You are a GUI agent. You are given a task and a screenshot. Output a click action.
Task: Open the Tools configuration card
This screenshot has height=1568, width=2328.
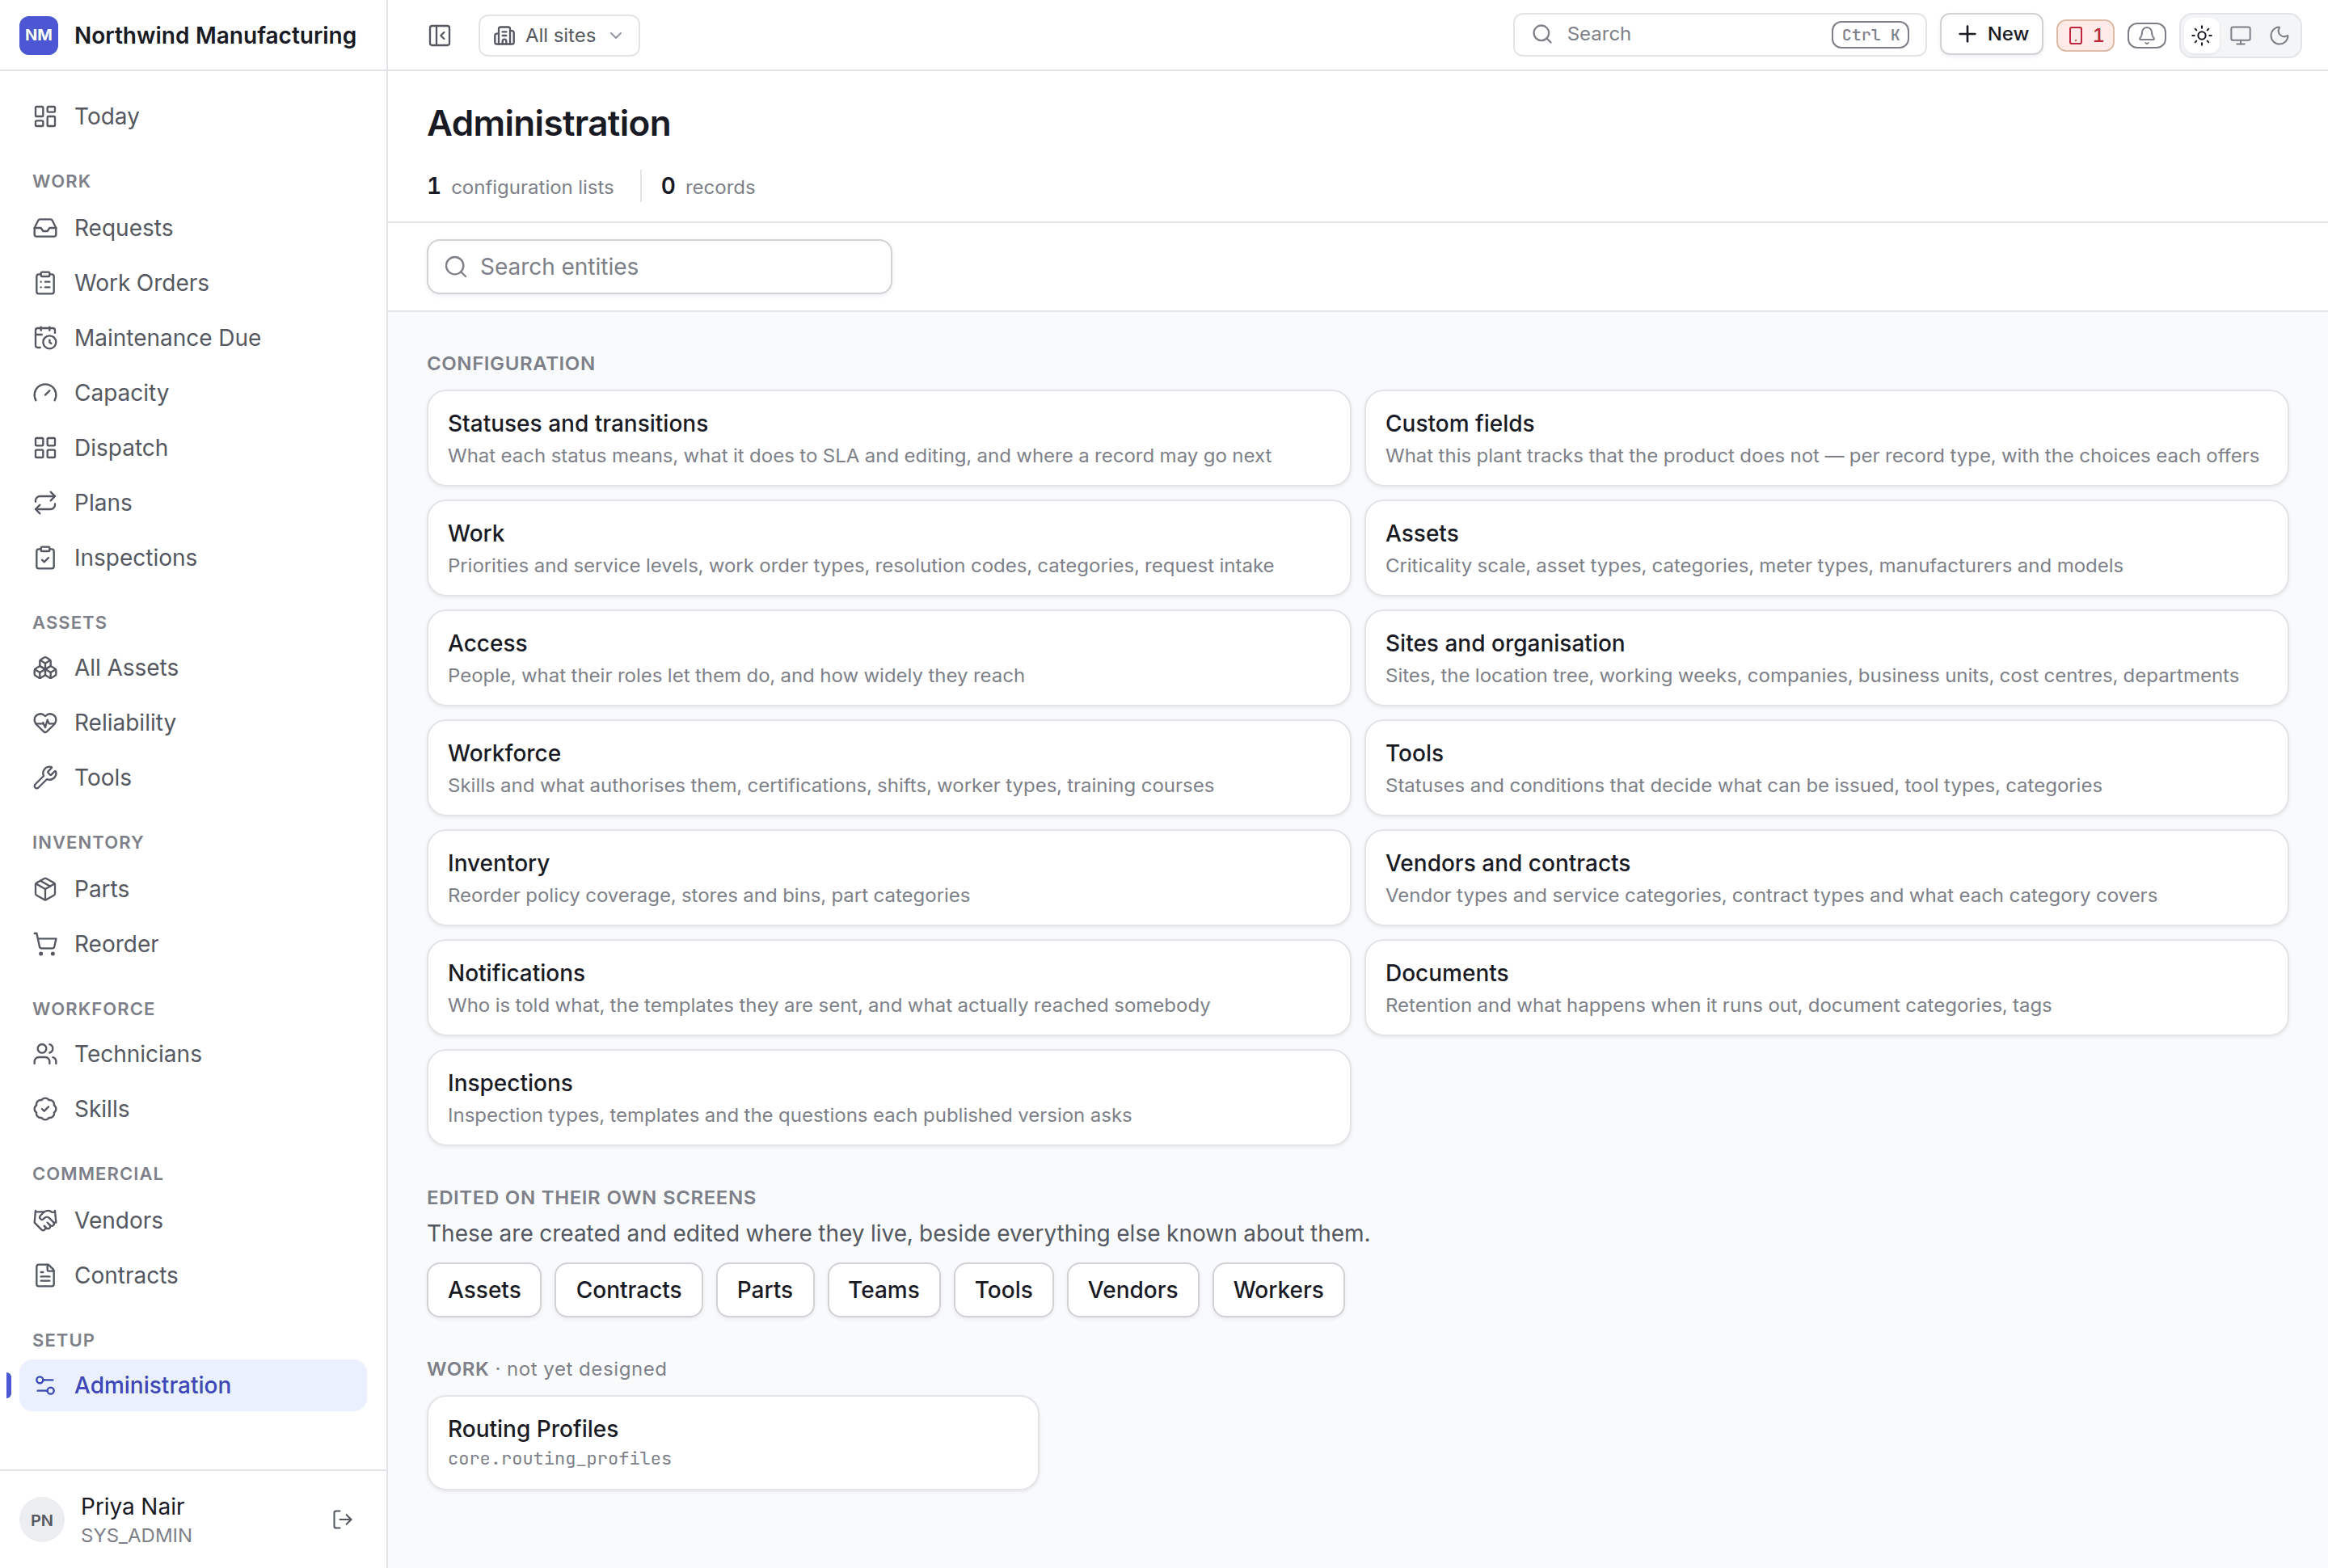pos(1826,768)
